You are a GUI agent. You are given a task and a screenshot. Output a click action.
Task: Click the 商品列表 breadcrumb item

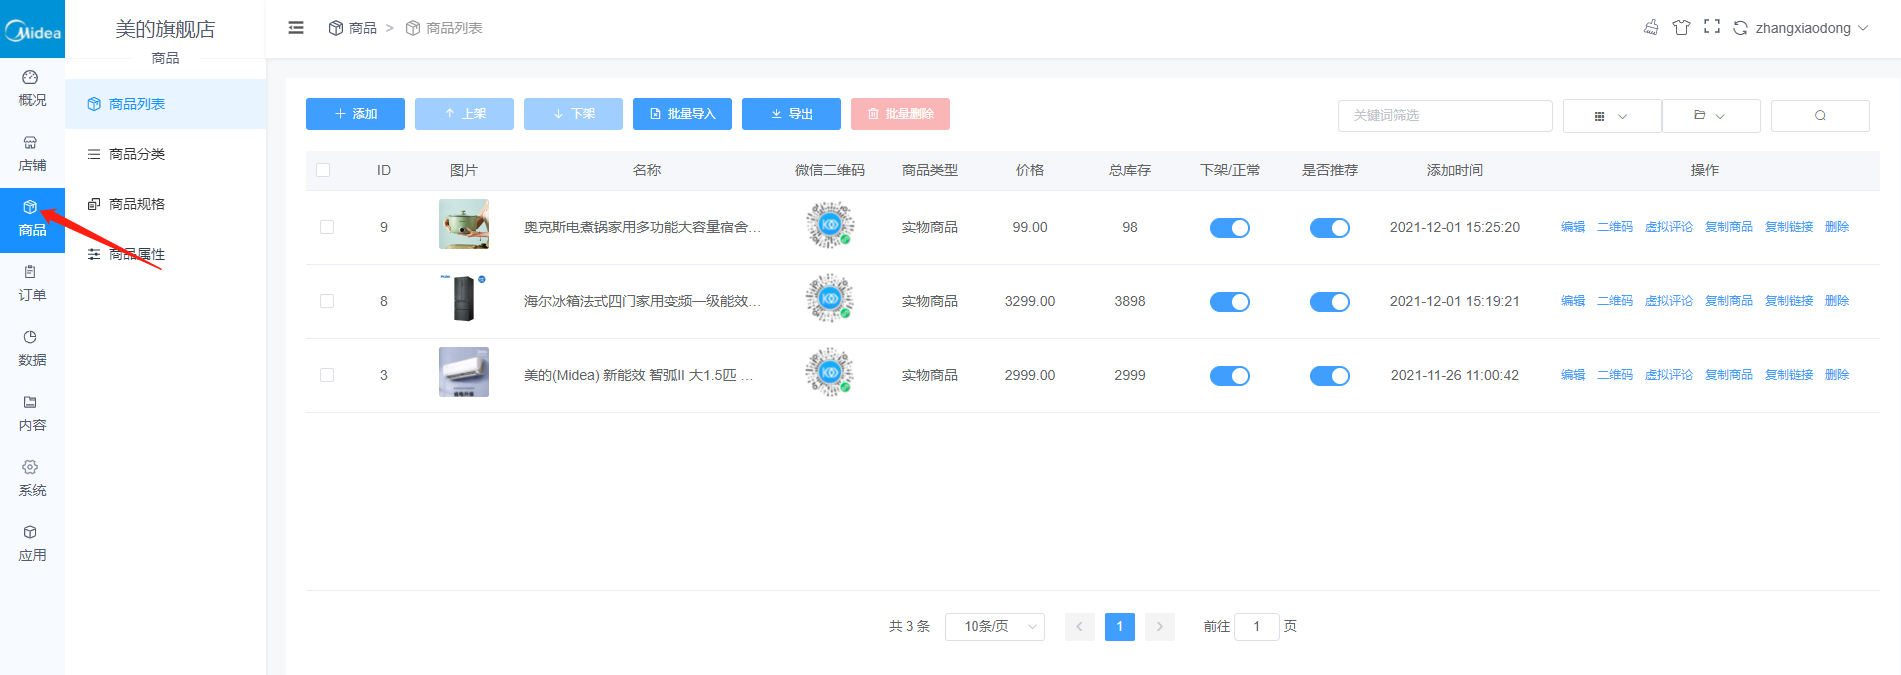(x=444, y=28)
